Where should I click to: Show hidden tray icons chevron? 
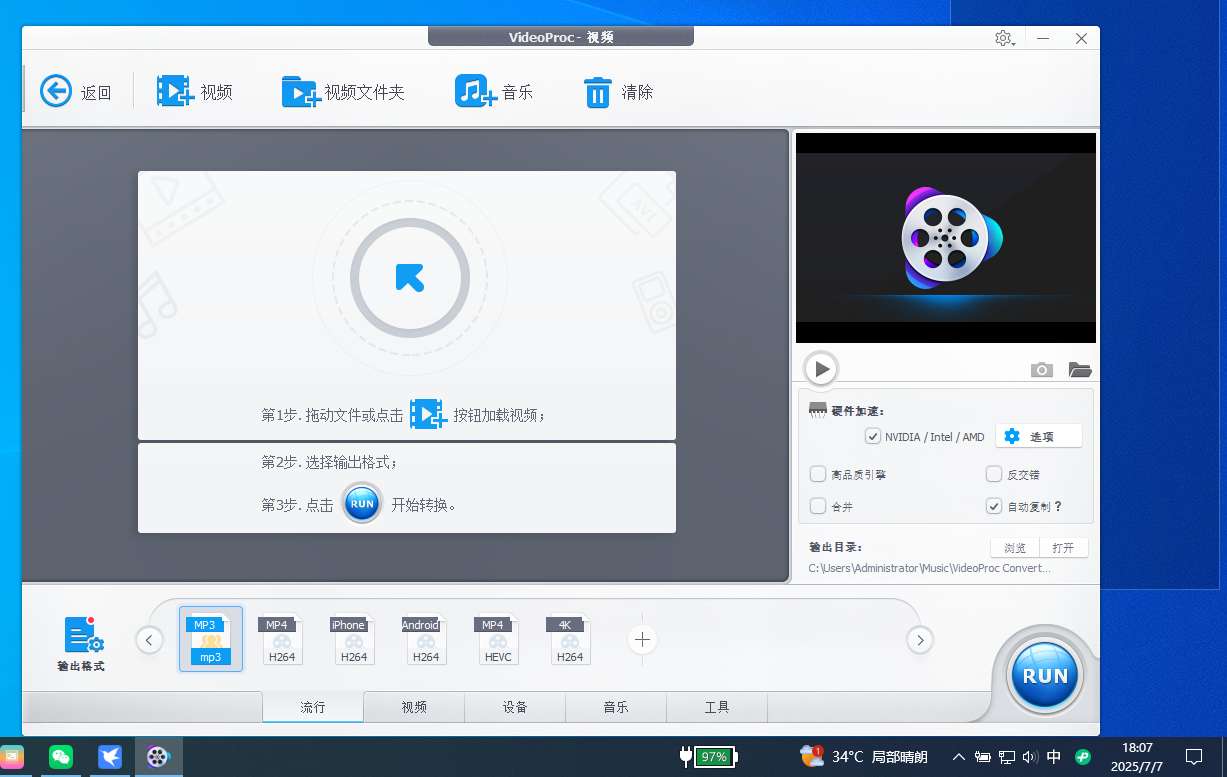[959, 757]
